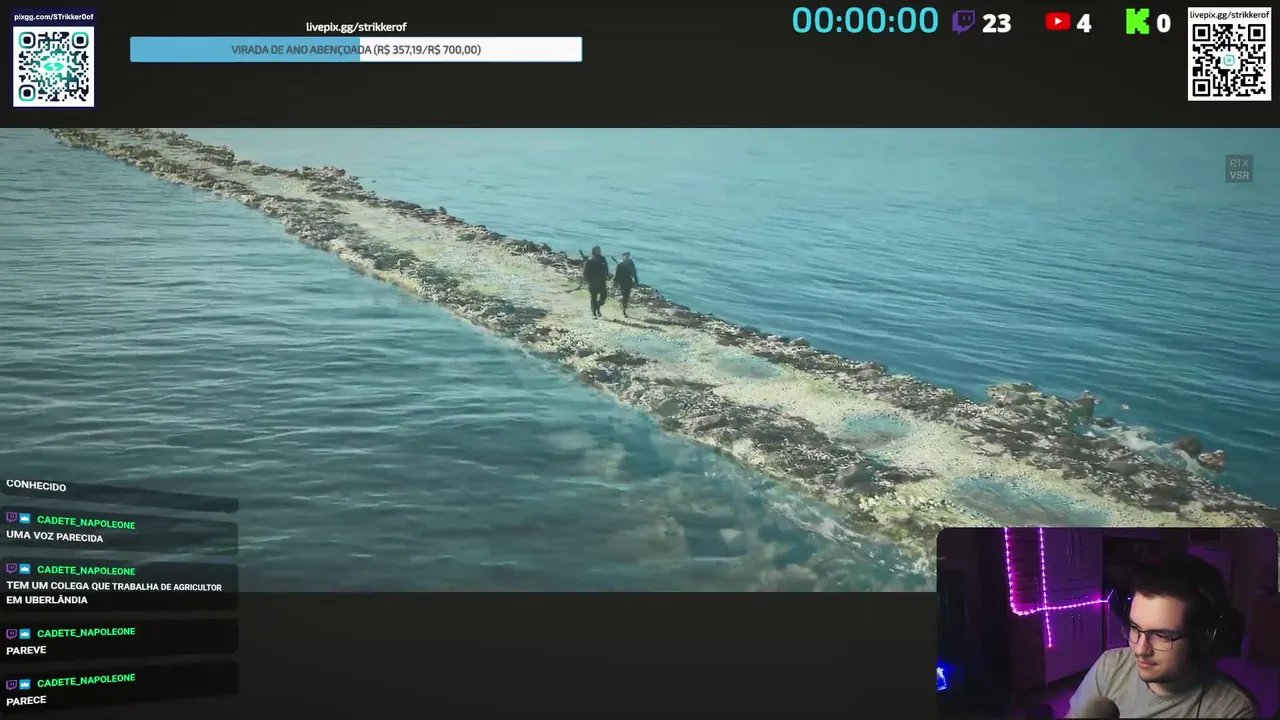Click the chat message about Uberlândia agricultor
The width and height of the screenshot is (1280, 720).
(114, 593)
